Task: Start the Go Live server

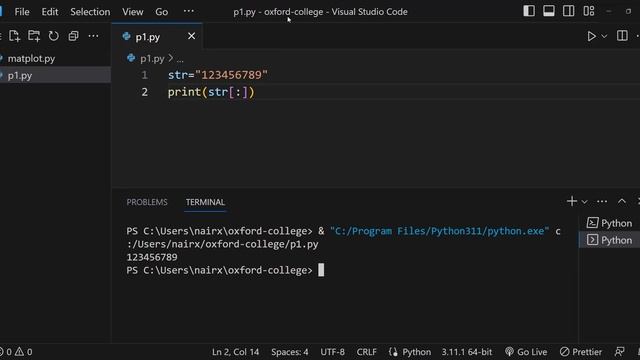Action: coord(526,352)
